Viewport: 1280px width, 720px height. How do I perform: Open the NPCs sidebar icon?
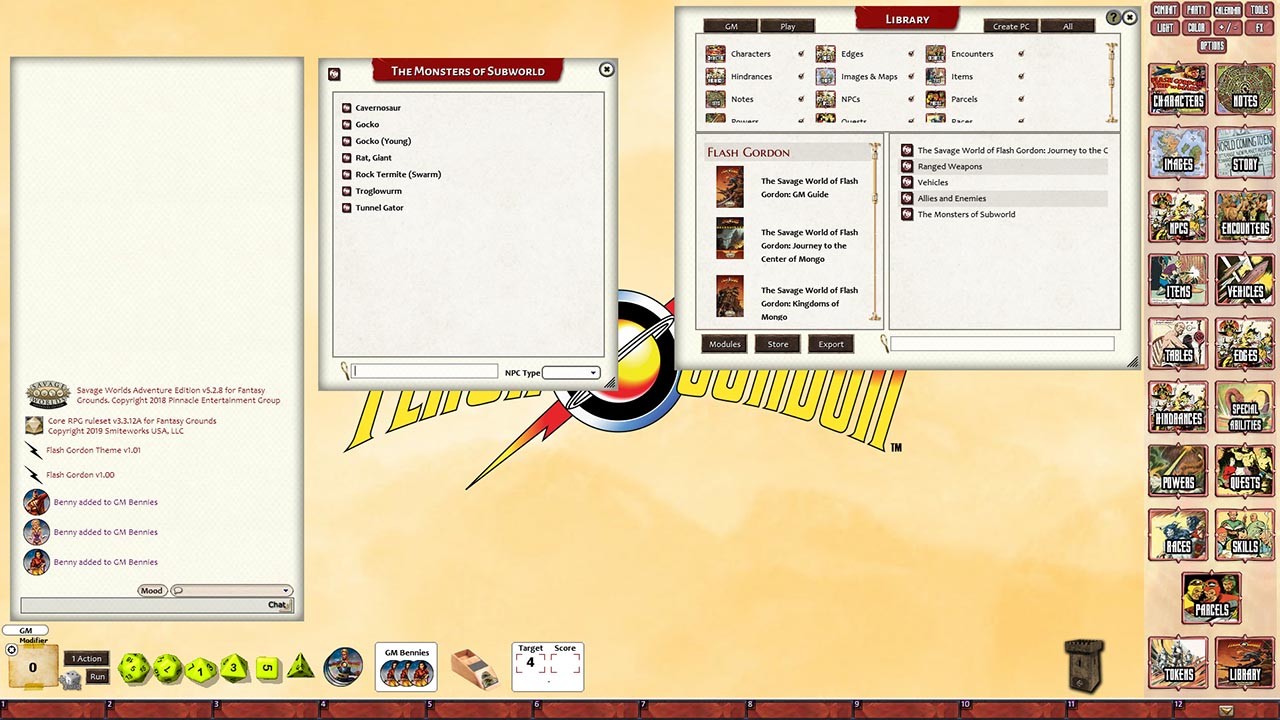[1177, 217]
